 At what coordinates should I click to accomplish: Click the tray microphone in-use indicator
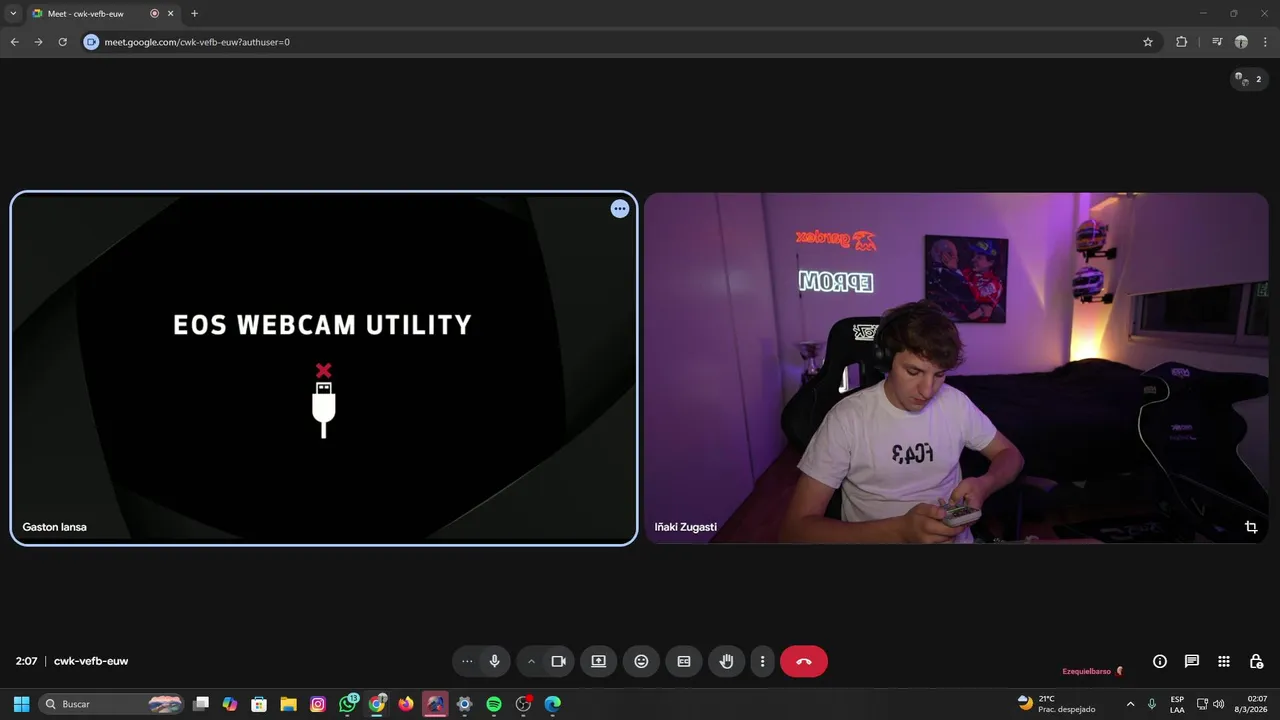pyautogui.click(x=1152, y=704)
